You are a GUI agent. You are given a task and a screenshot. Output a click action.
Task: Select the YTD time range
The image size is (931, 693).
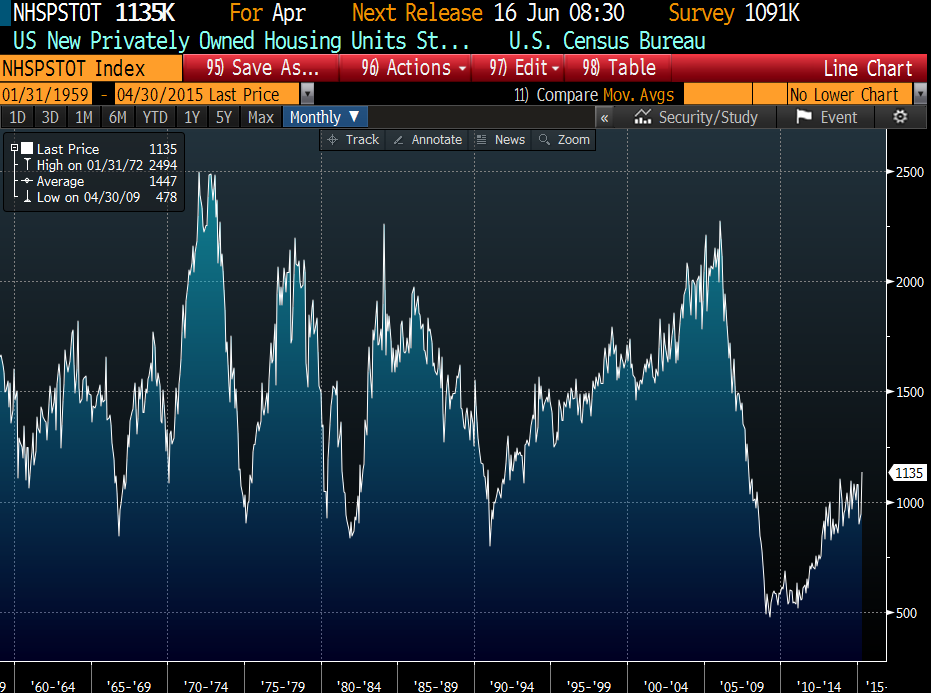click(x=155, y=117)
